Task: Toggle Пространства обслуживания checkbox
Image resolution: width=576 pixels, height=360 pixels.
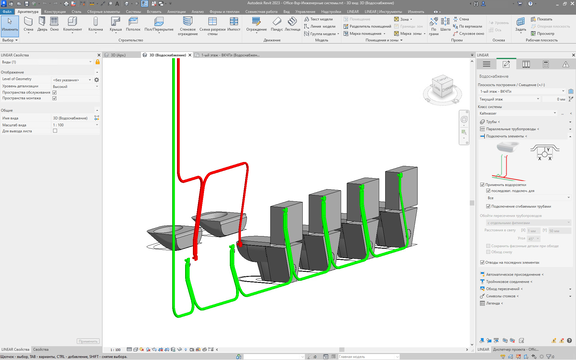Action: 55,93
